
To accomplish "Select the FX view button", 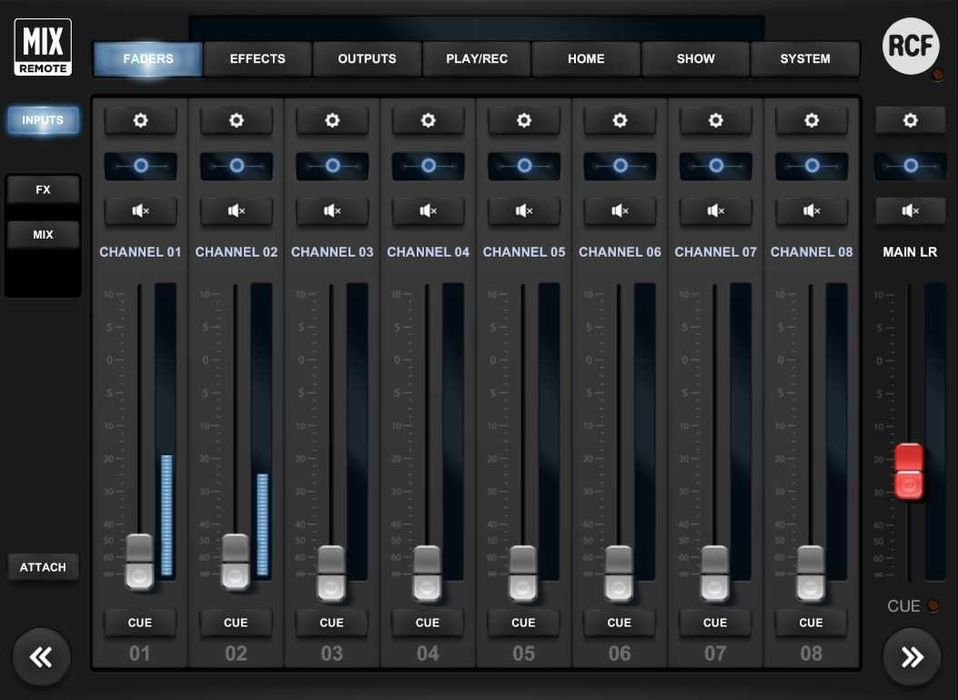I will tap(43, 190).
